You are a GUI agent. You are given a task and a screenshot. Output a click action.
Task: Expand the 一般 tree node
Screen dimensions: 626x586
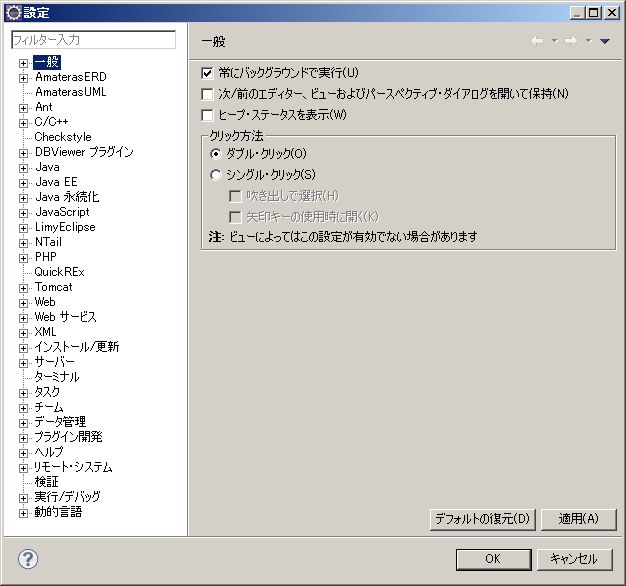click(x=23, y=63)
